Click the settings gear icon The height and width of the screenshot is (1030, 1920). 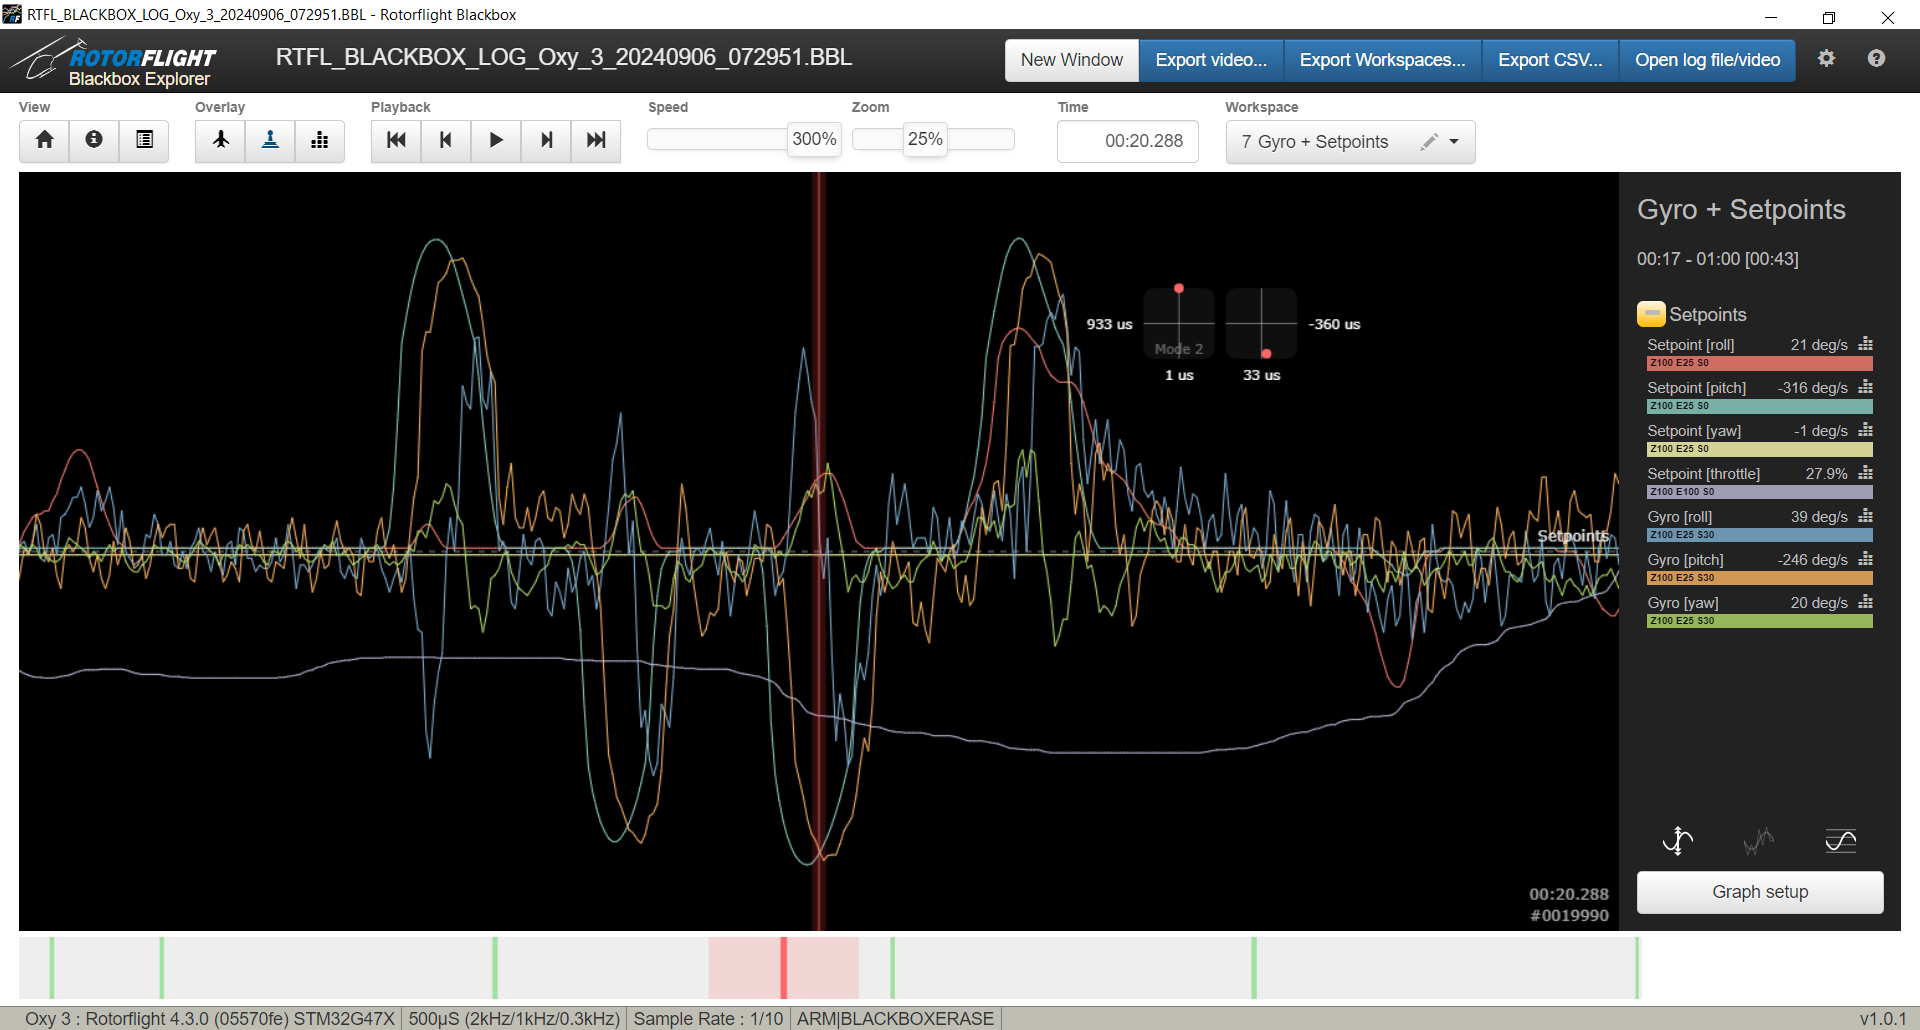[x=1826, y=59]
